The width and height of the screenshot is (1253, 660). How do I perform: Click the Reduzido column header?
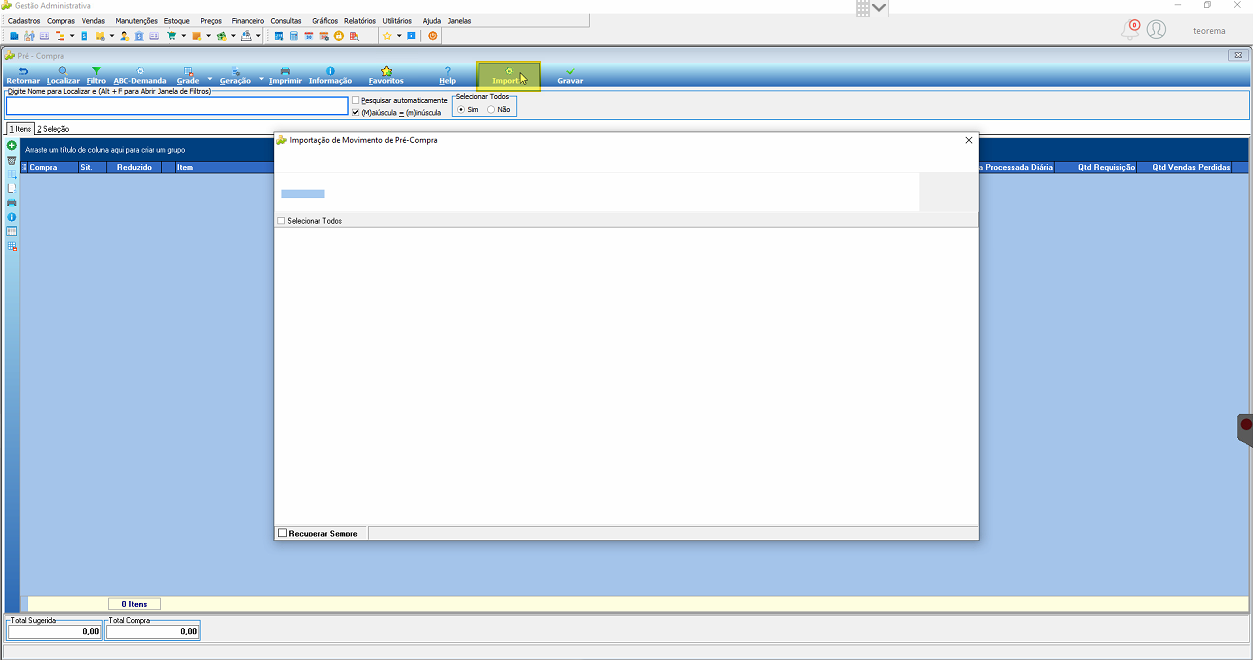pyautogui.click(x=134, y=167)
